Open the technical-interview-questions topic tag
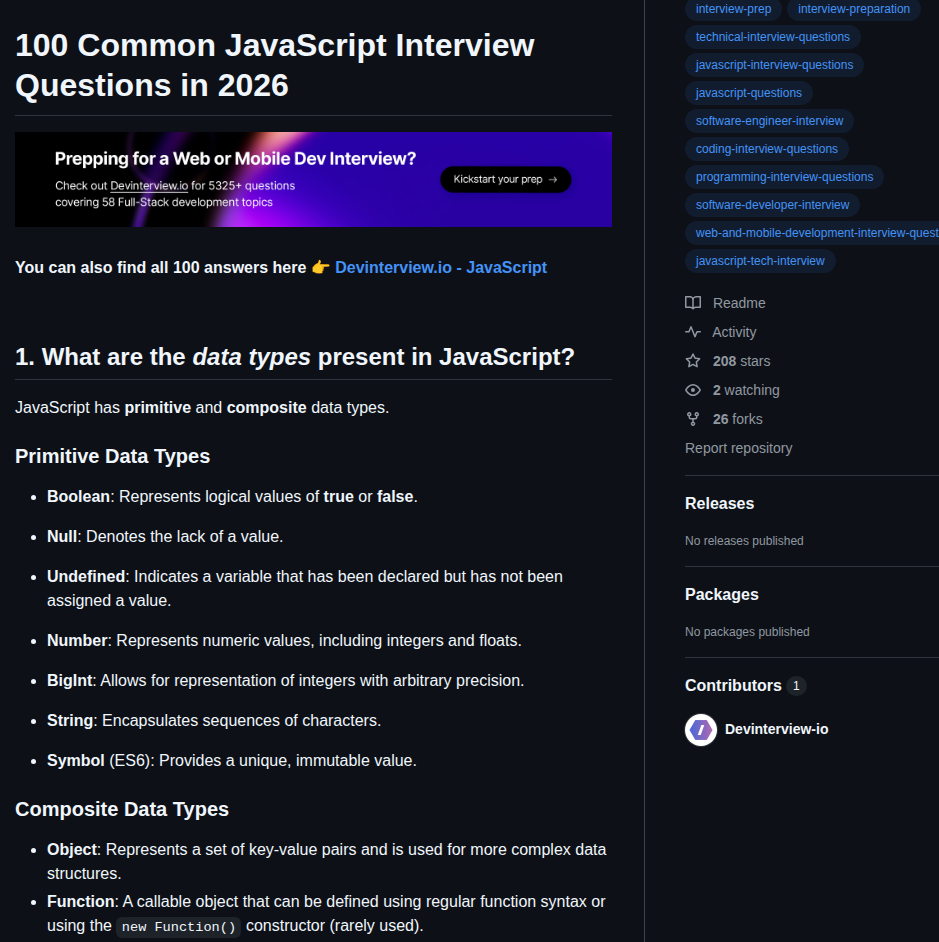Screen dimensions: 939x942 [772, 37]
